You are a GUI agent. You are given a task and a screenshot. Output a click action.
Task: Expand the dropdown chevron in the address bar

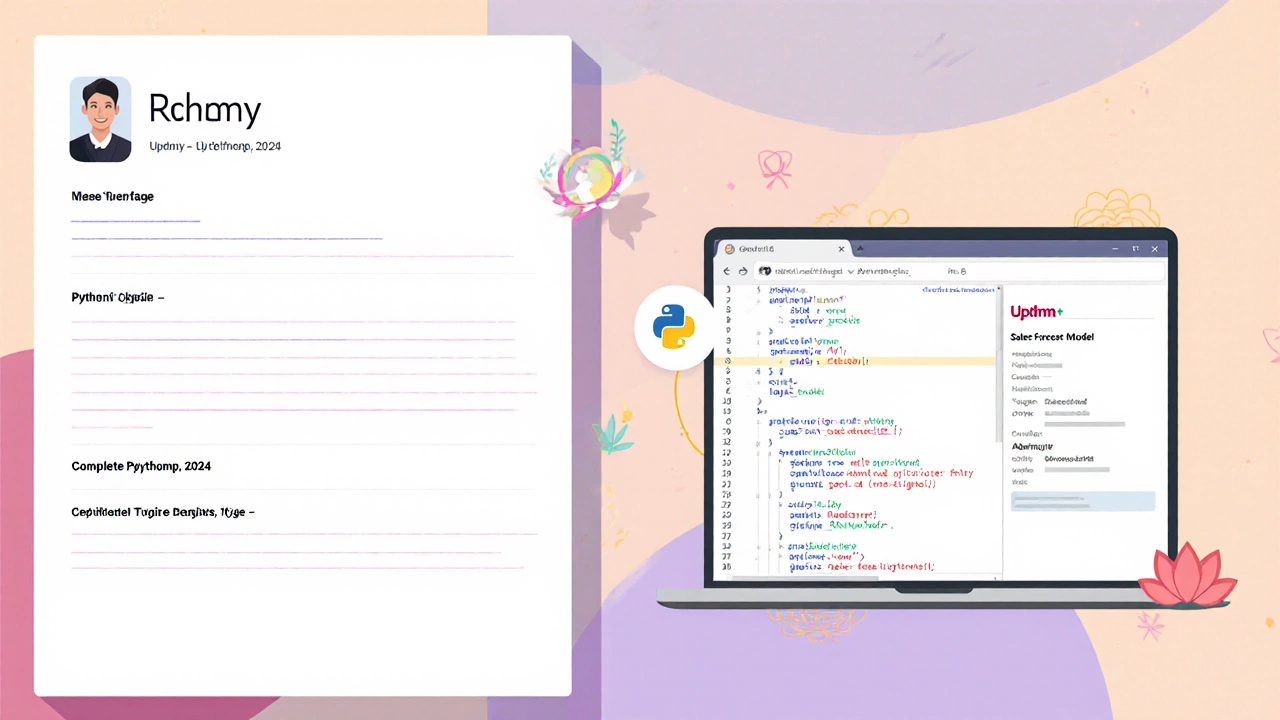coord(851,271)
